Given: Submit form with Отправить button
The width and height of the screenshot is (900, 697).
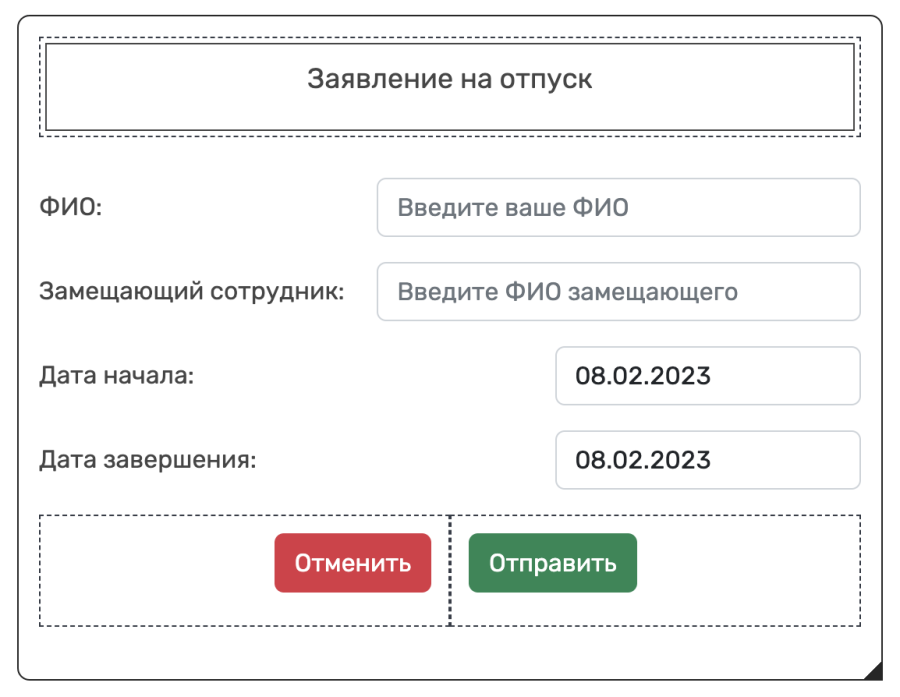Looking at the screenshot, I should (x=553, y=563).
